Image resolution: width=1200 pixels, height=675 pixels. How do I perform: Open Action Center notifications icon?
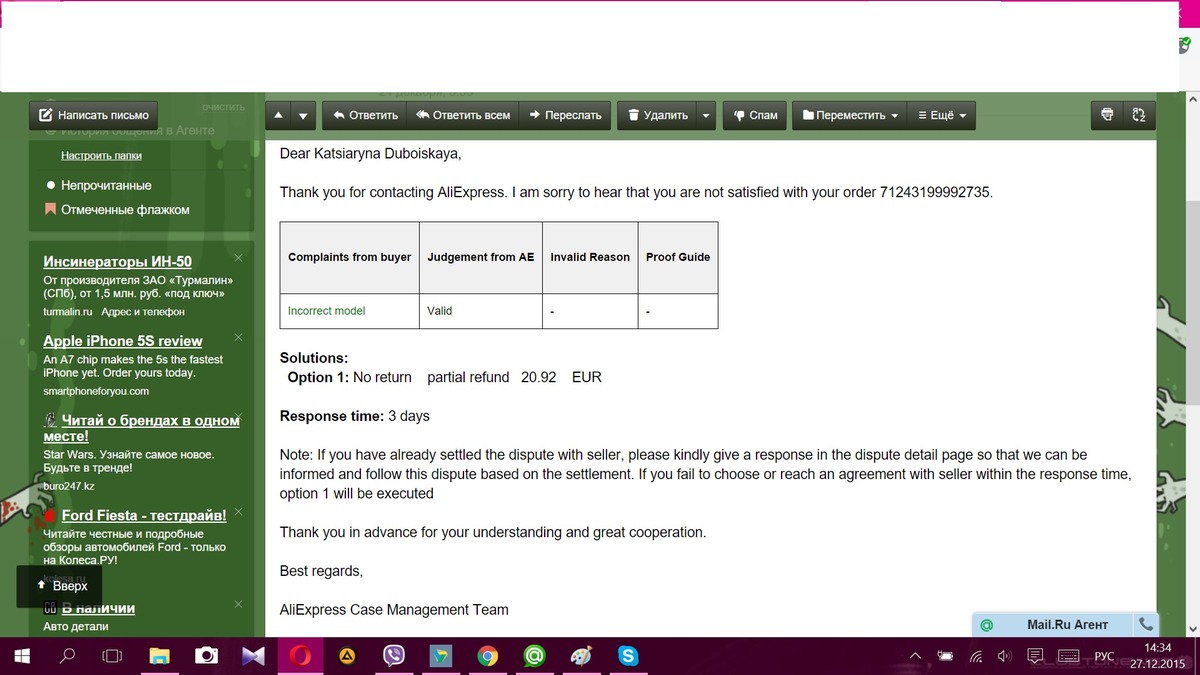pos(1035,656)
